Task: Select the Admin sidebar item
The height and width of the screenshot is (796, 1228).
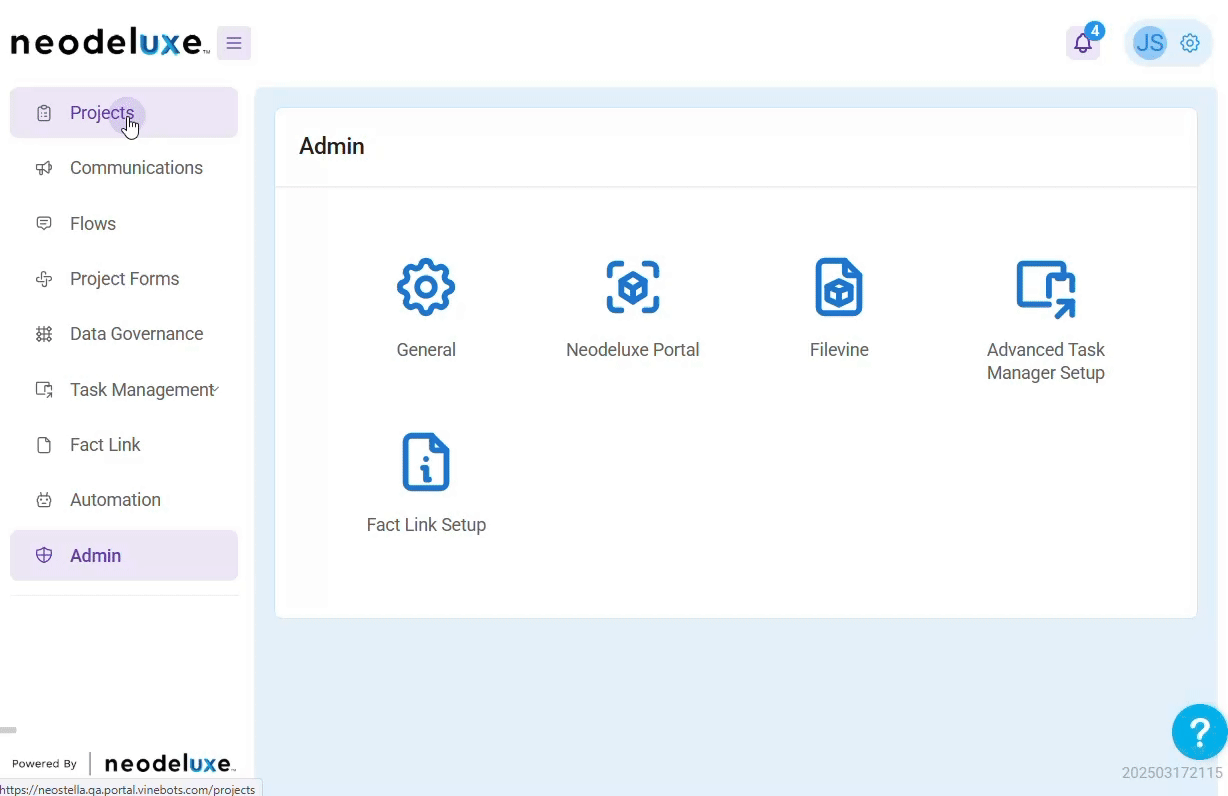Action: 124,555
